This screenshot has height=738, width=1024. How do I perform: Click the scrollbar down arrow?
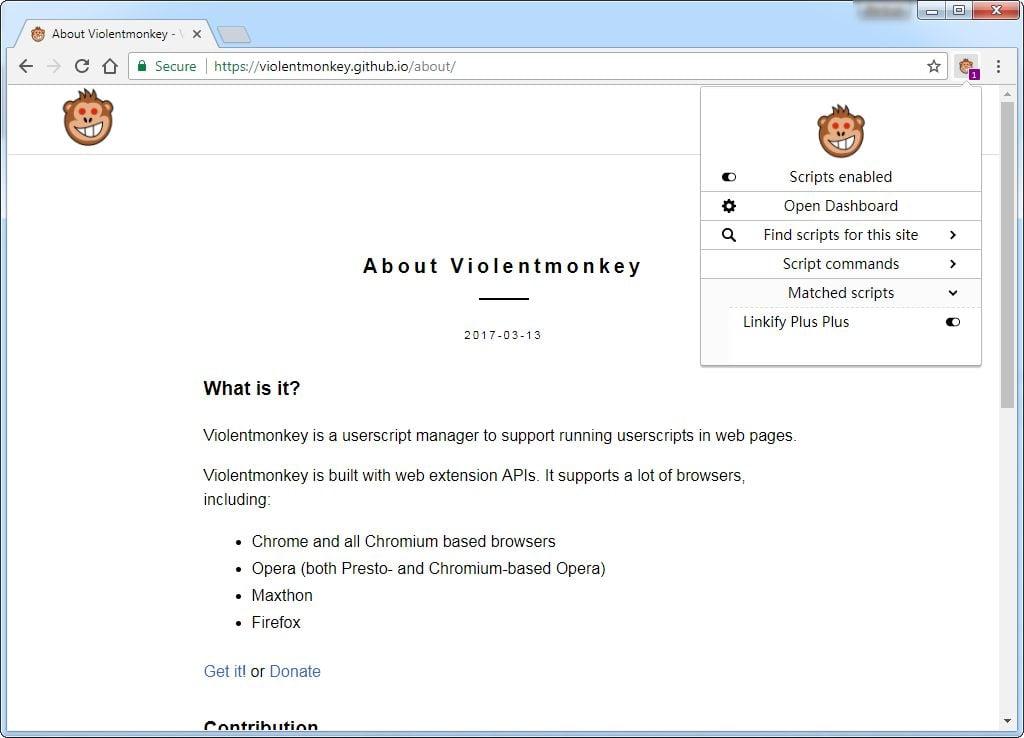pos(1007,722)
